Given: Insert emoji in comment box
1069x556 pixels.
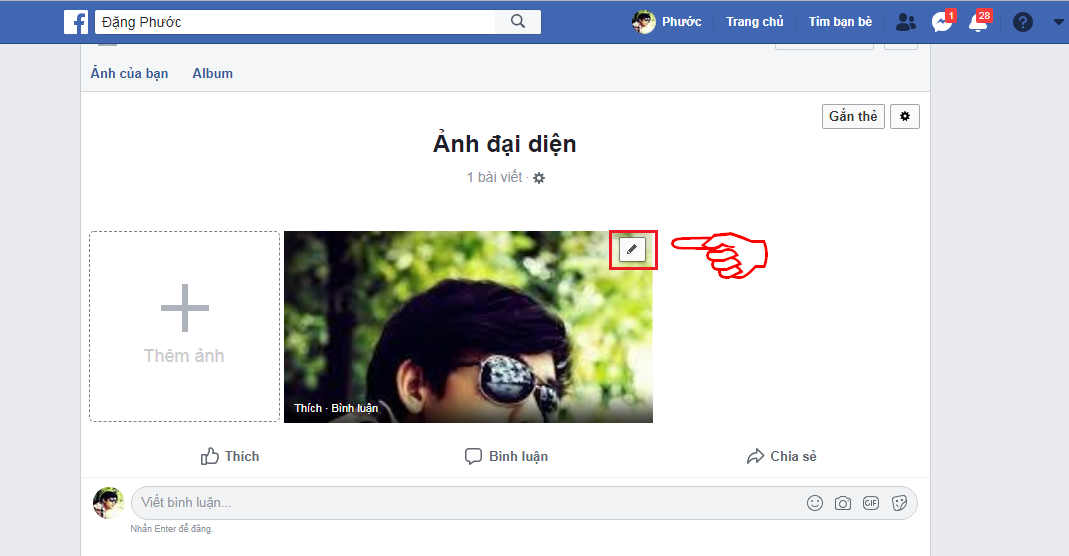Looking at the screenshot, I should tap(815, 503).
